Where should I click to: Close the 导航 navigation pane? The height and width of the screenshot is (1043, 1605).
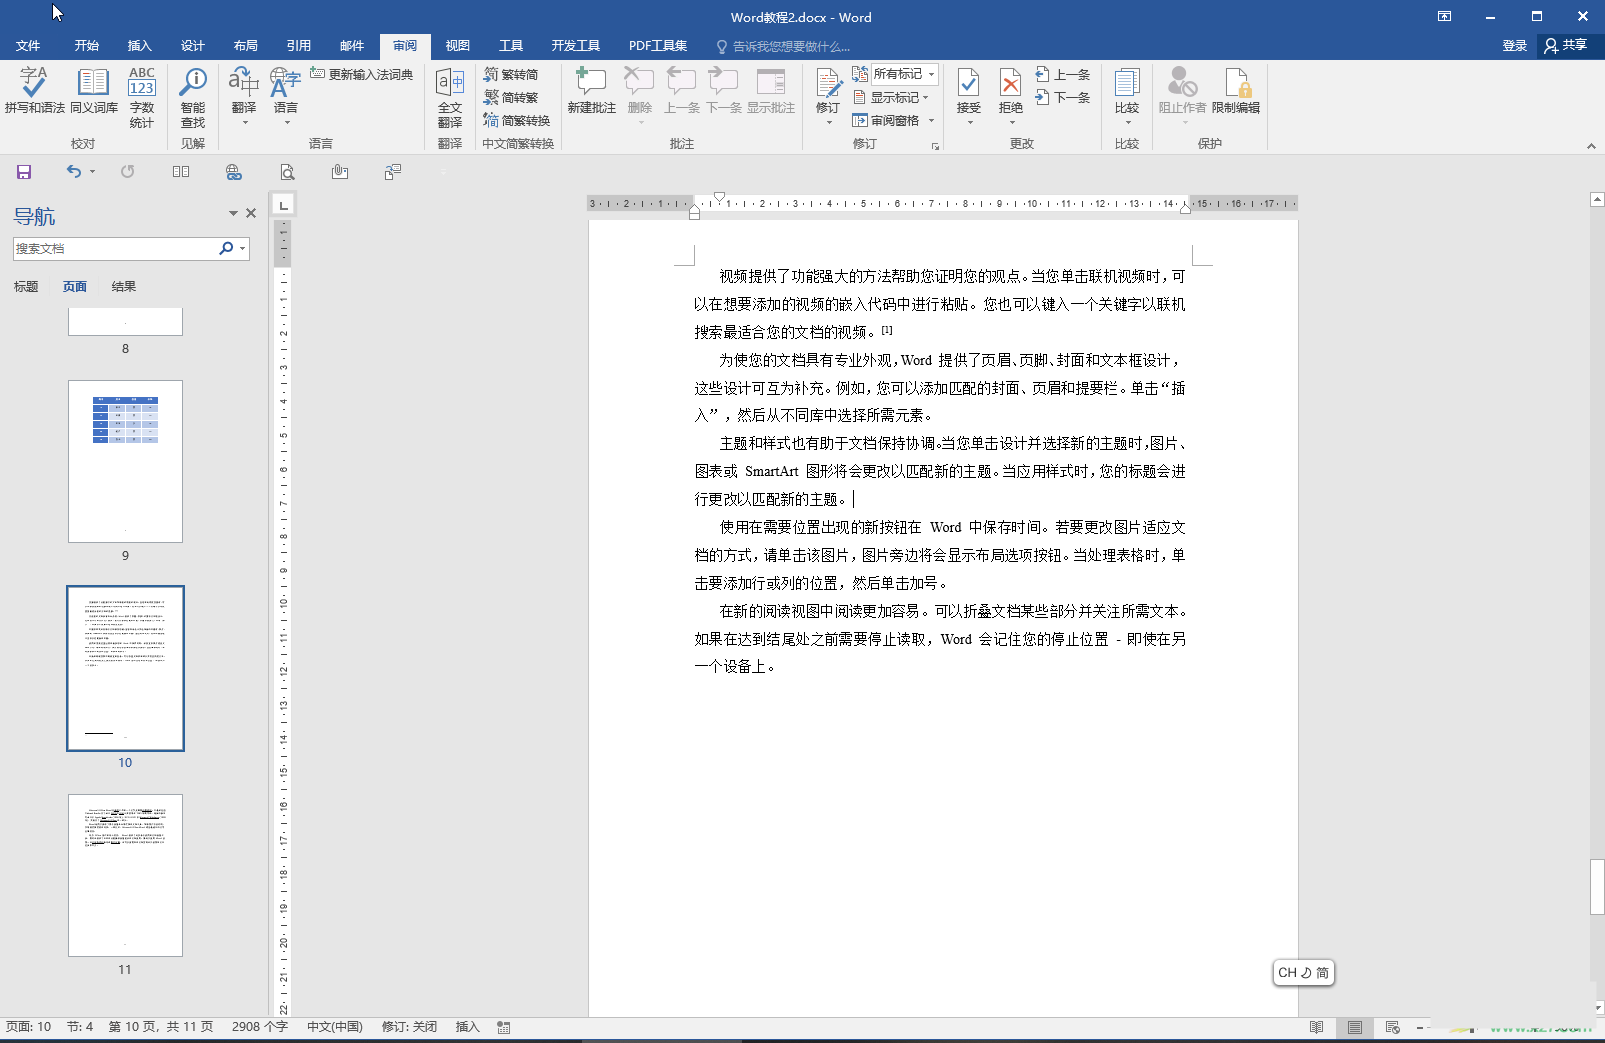(251, 213)
